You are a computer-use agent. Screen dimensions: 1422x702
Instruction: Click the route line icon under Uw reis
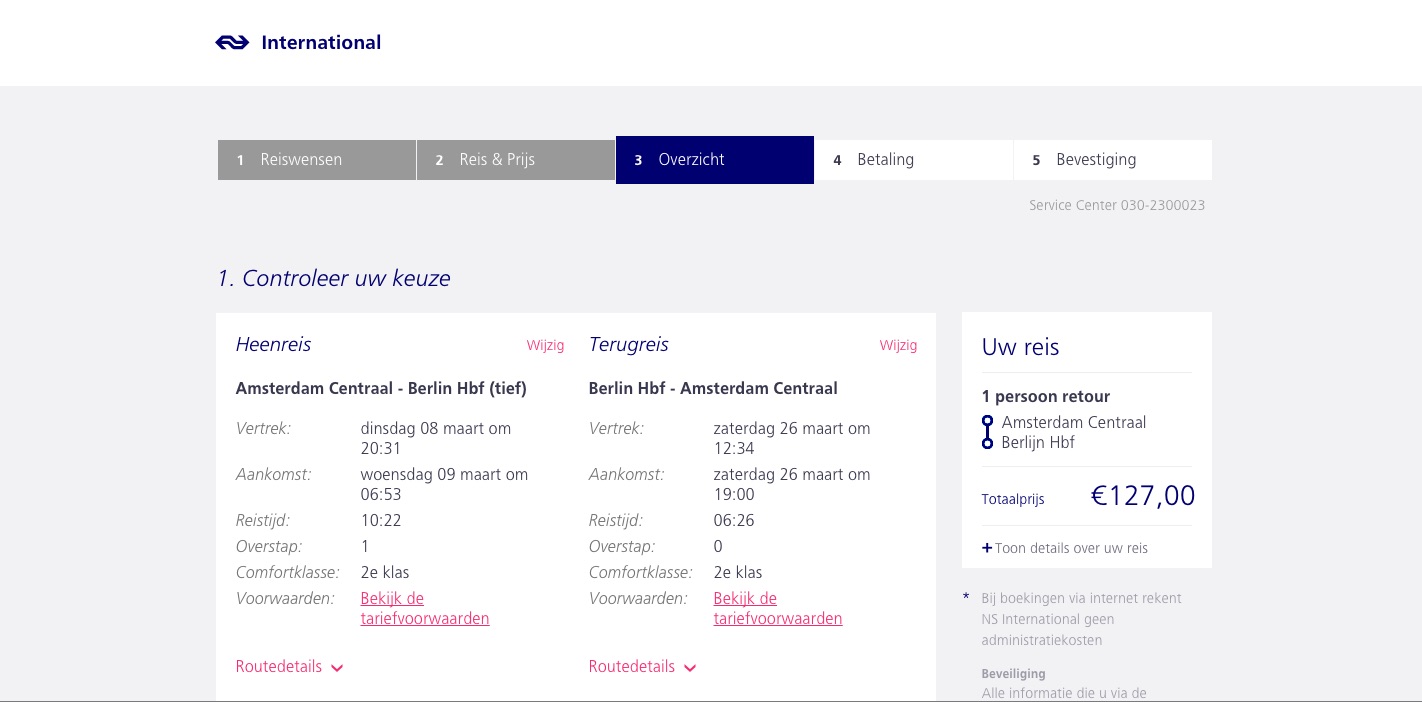(988, 432)
